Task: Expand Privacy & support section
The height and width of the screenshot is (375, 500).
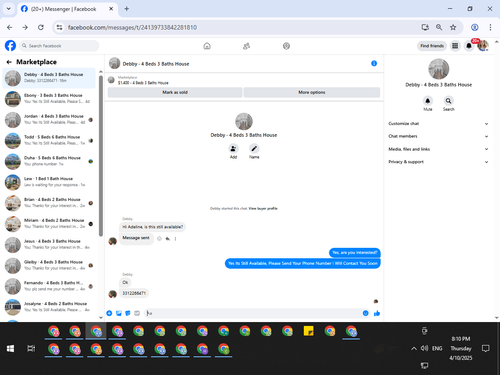Action: pos(438,162)
